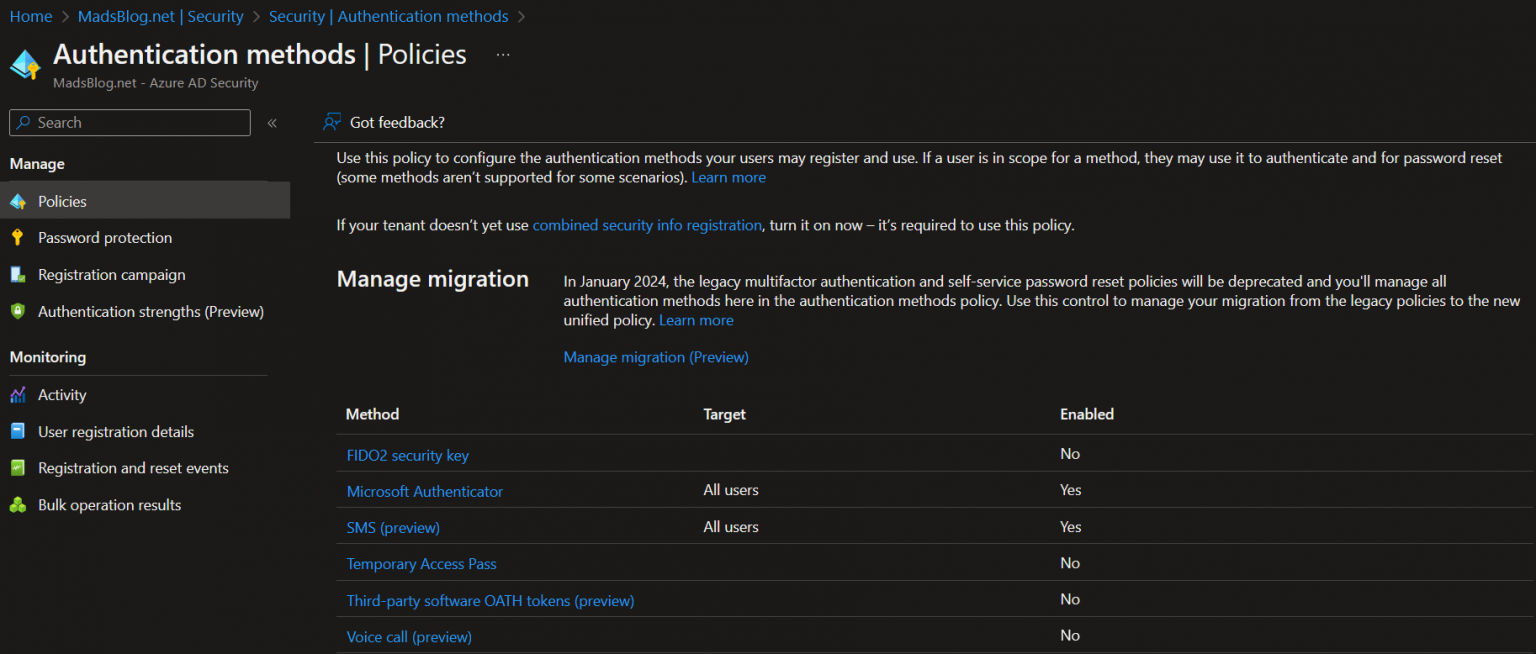Click the Registration and reset events icon
1536x654 pixels.
19,467
